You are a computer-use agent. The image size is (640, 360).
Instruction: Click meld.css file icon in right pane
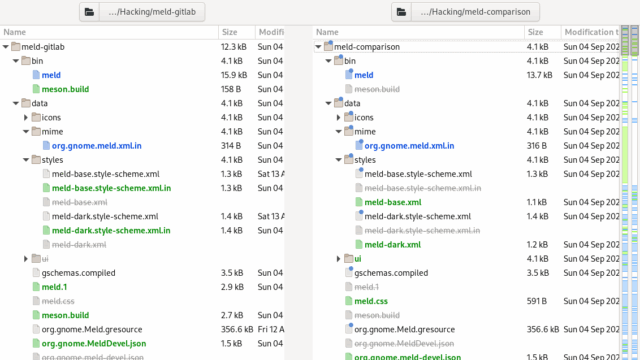pyautogui.click(x=349, y=301)
